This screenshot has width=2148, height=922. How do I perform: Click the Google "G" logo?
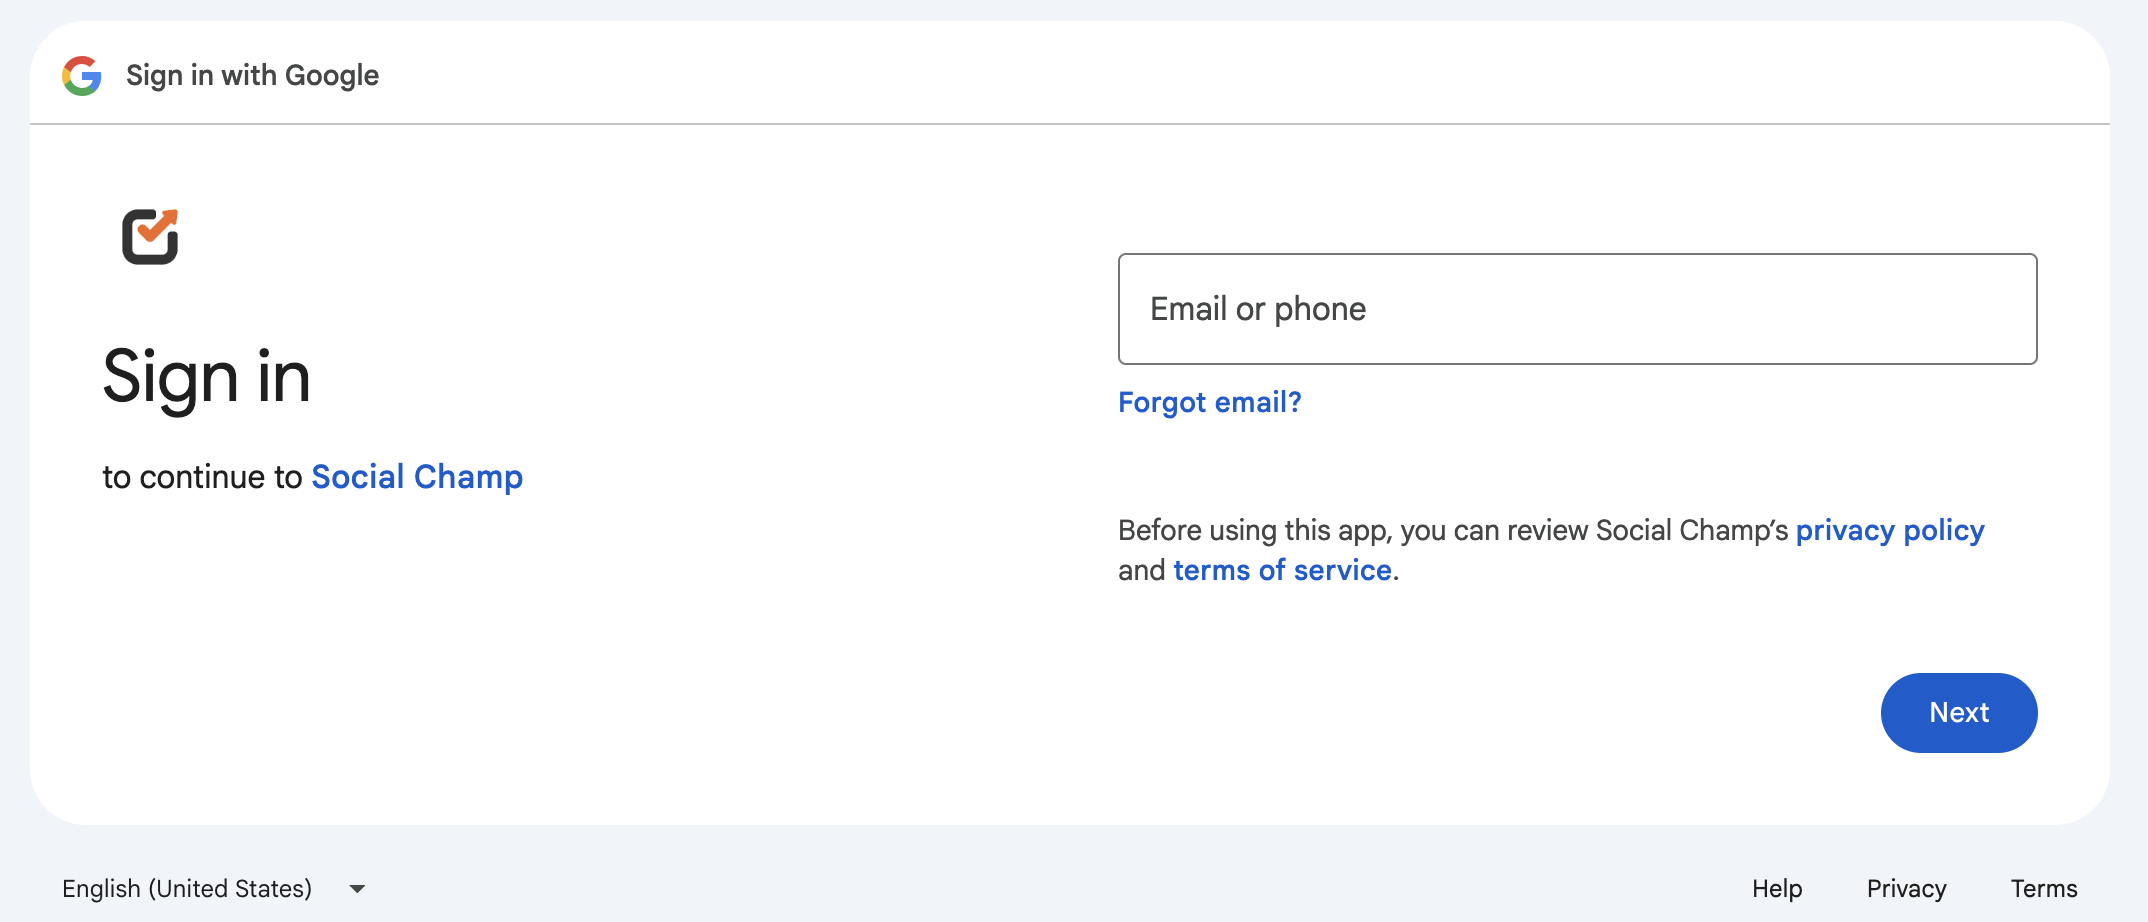pyautogui.click(x=82, y=76)
